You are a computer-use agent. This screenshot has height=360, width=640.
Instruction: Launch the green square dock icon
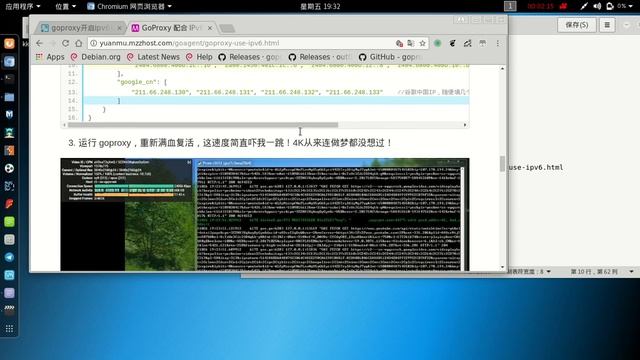tap(9, 222)
